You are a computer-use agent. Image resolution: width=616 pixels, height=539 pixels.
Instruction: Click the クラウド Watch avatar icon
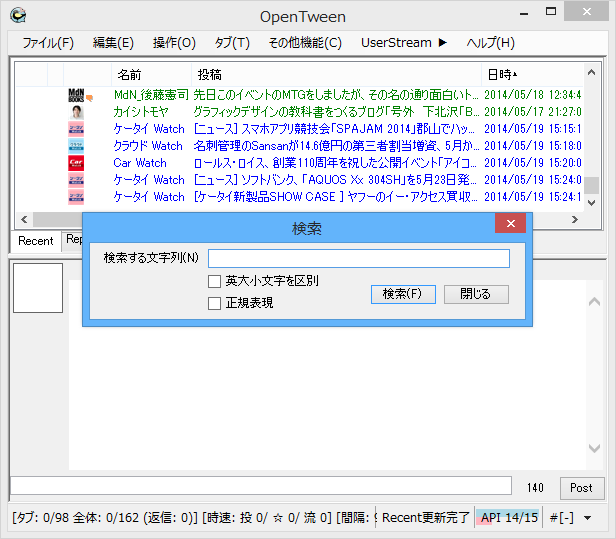pyautogui.click(x=76, y=146)
